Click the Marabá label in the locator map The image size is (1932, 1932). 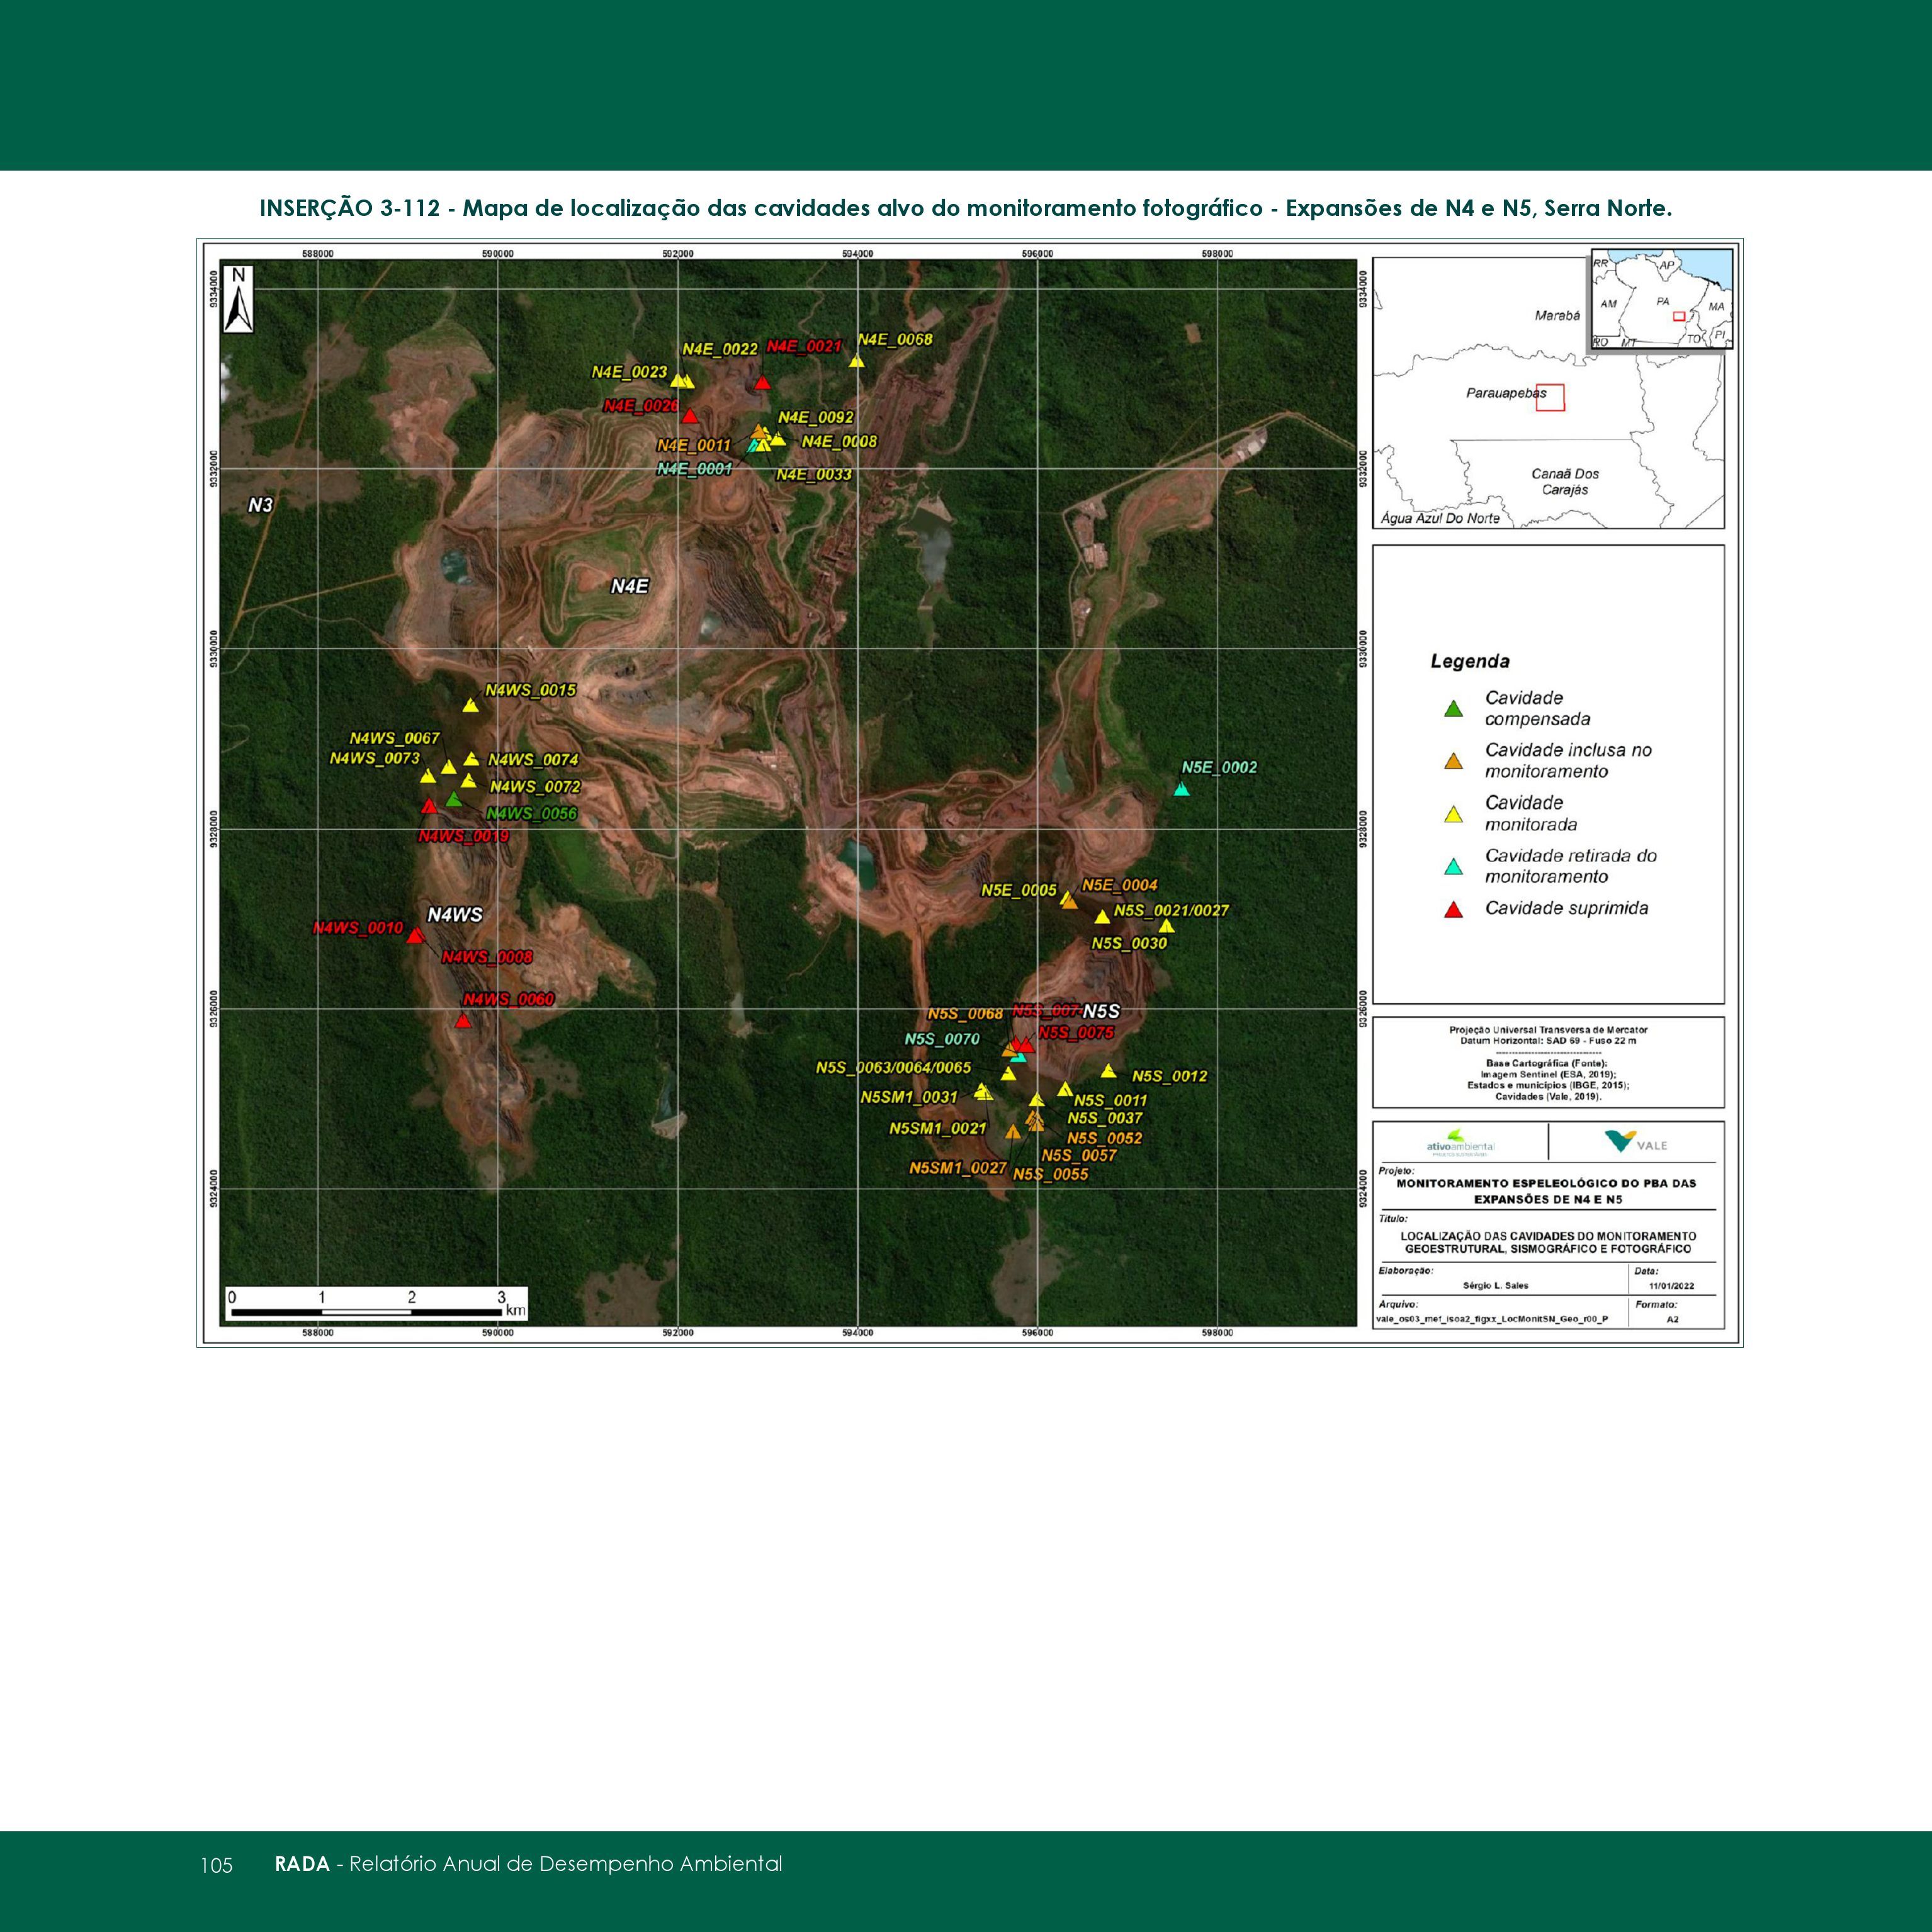click(x=1557, y=315)
